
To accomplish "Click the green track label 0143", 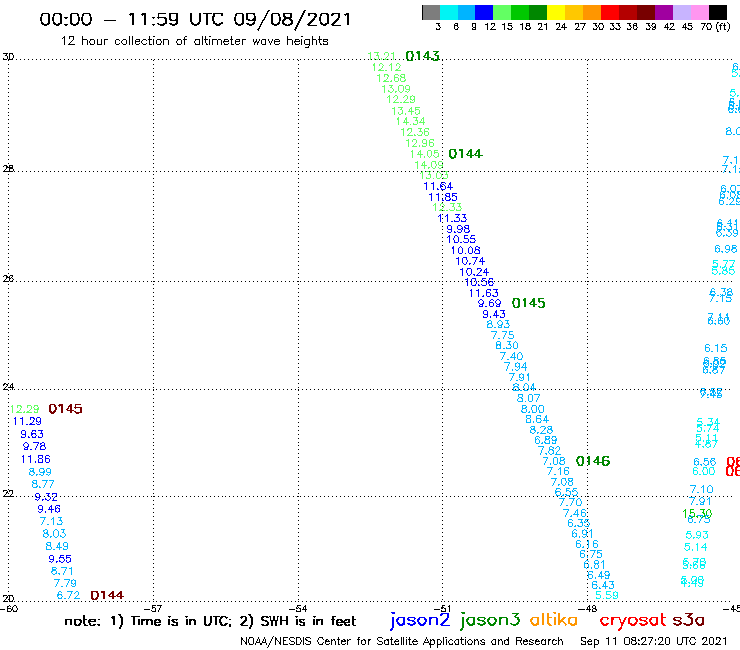I will [x=422, y=56].
